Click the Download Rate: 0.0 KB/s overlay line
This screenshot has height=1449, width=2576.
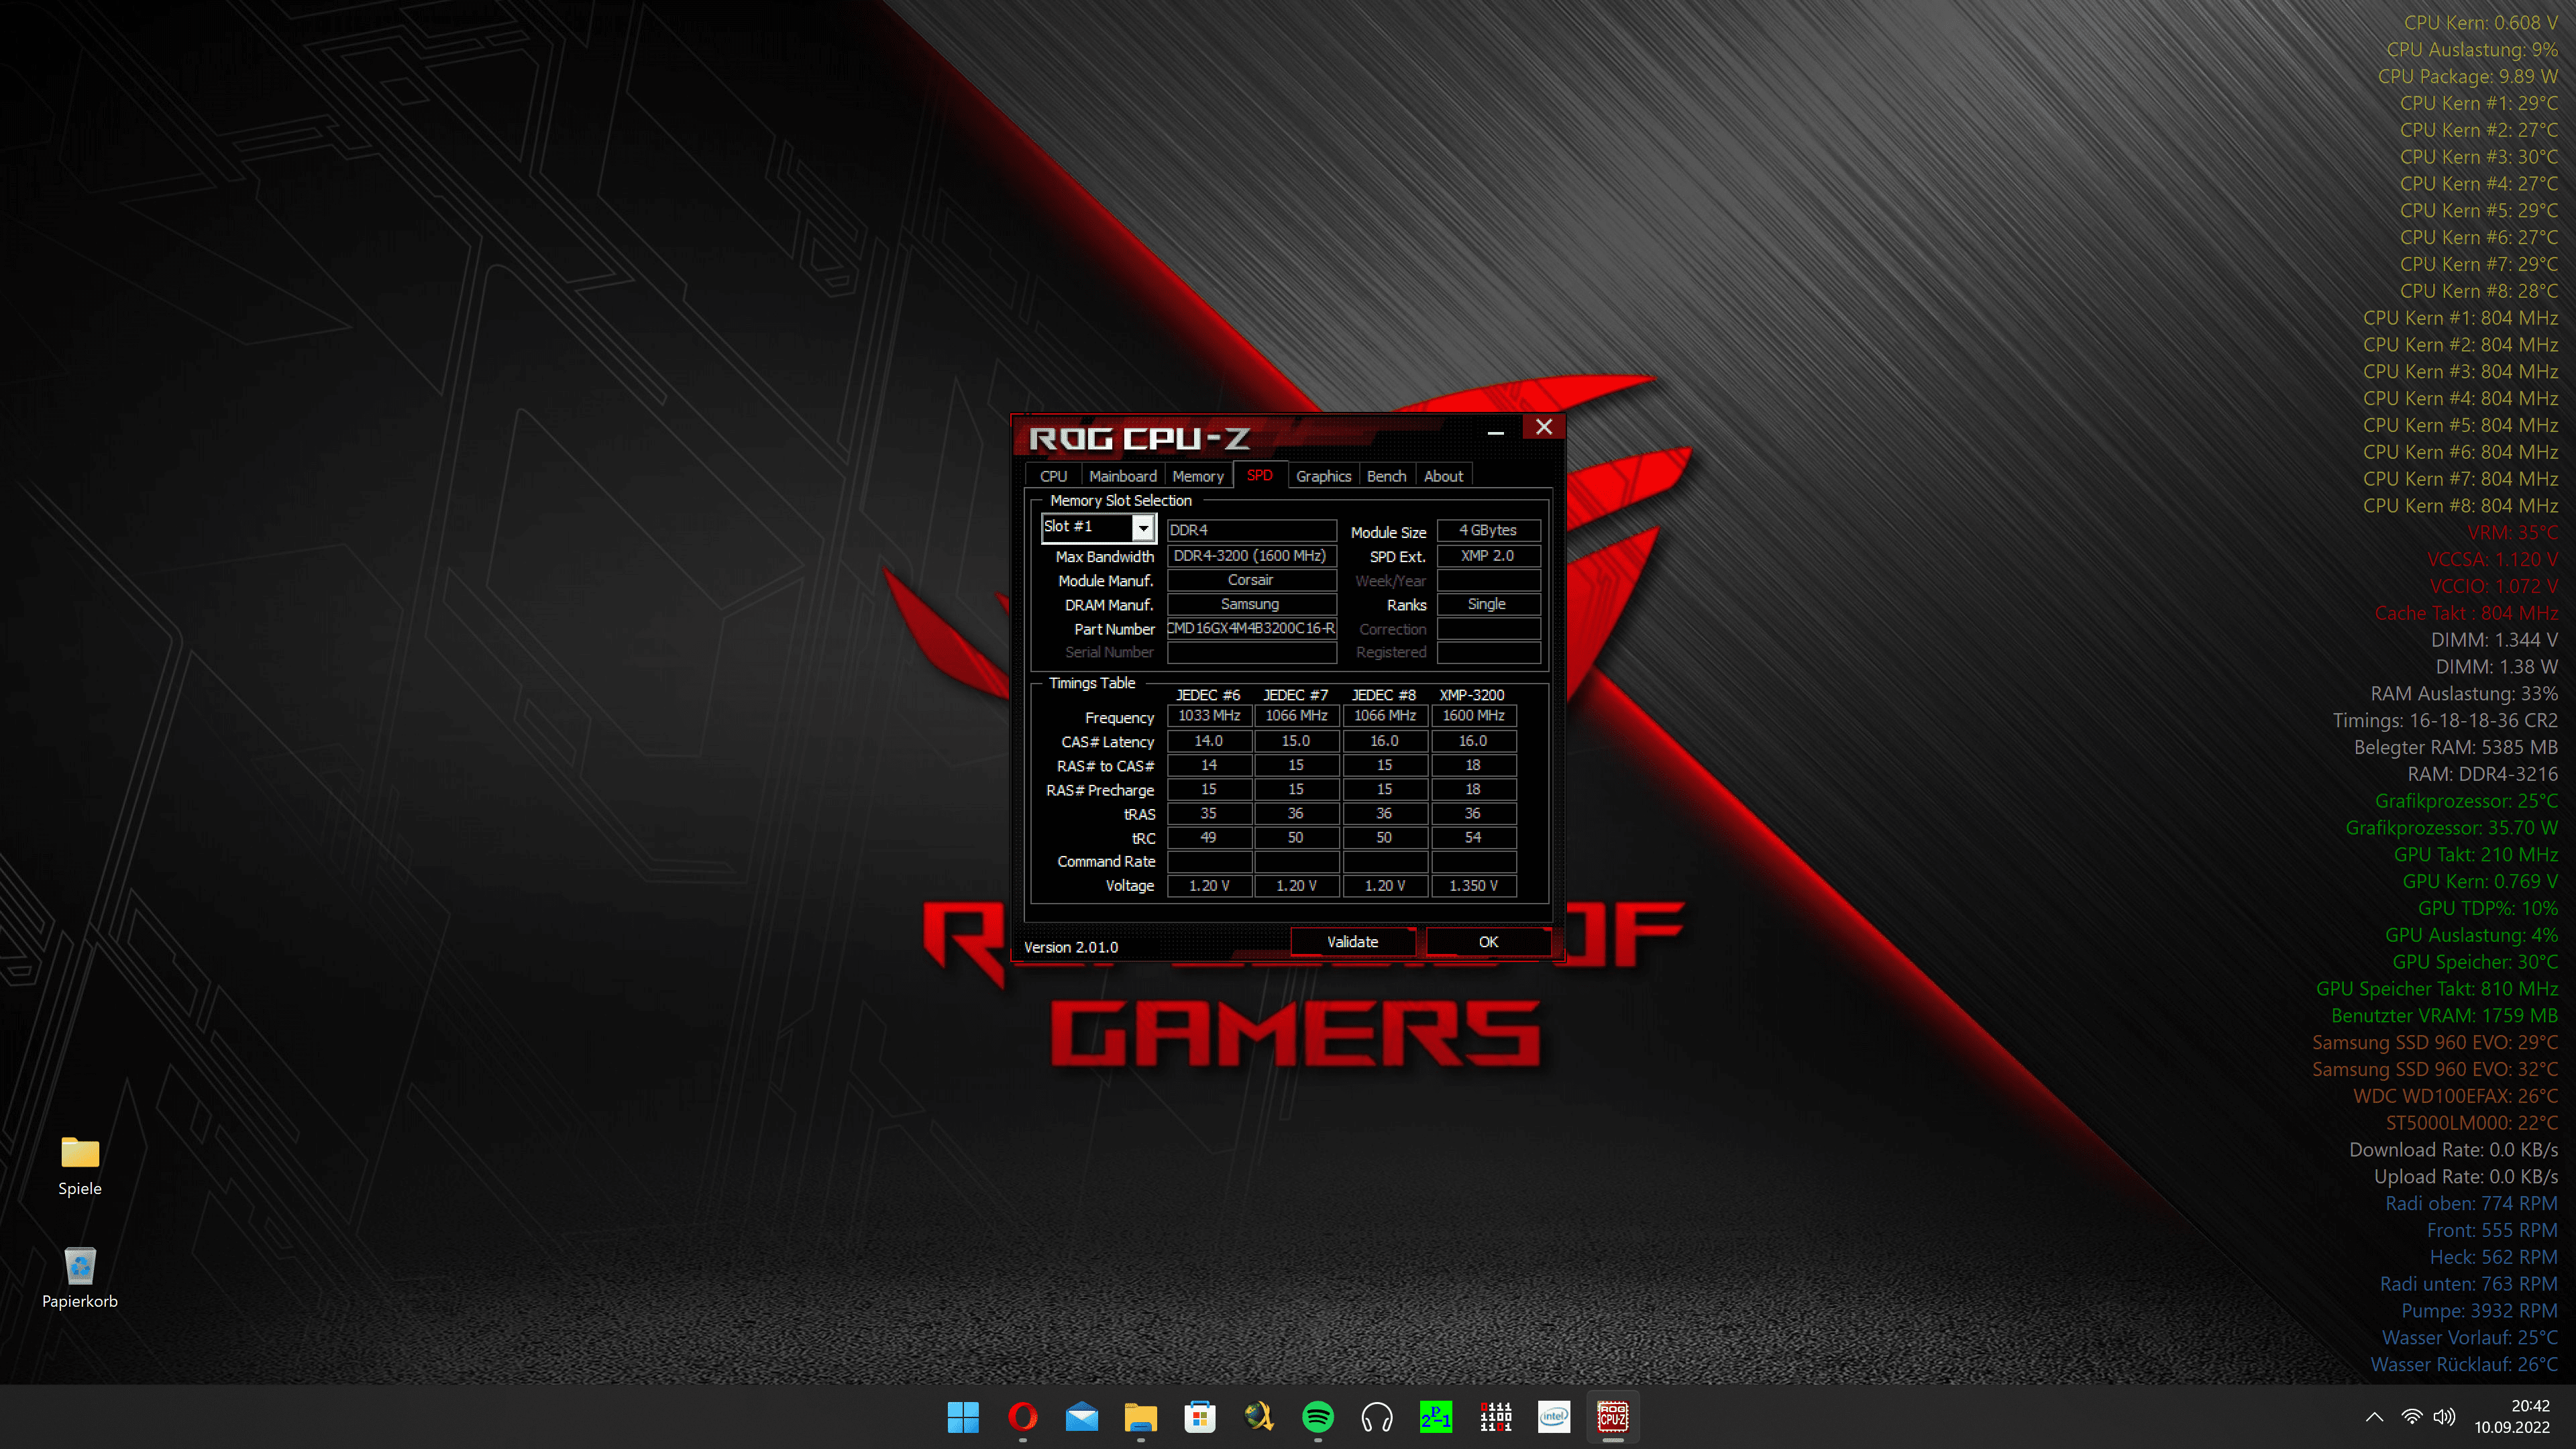(2453, 1150)
